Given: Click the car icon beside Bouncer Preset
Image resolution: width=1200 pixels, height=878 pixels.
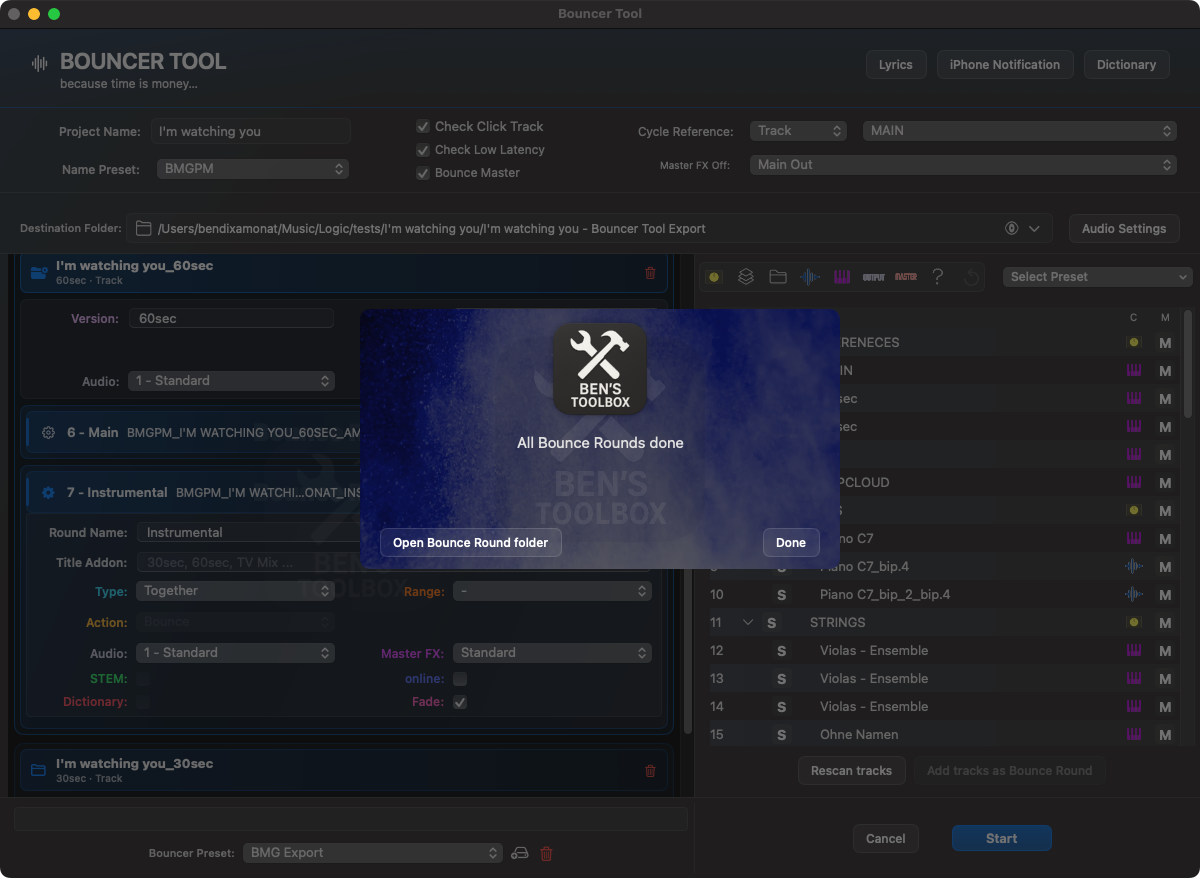Looking at the screenshot, I should [520, 853].
